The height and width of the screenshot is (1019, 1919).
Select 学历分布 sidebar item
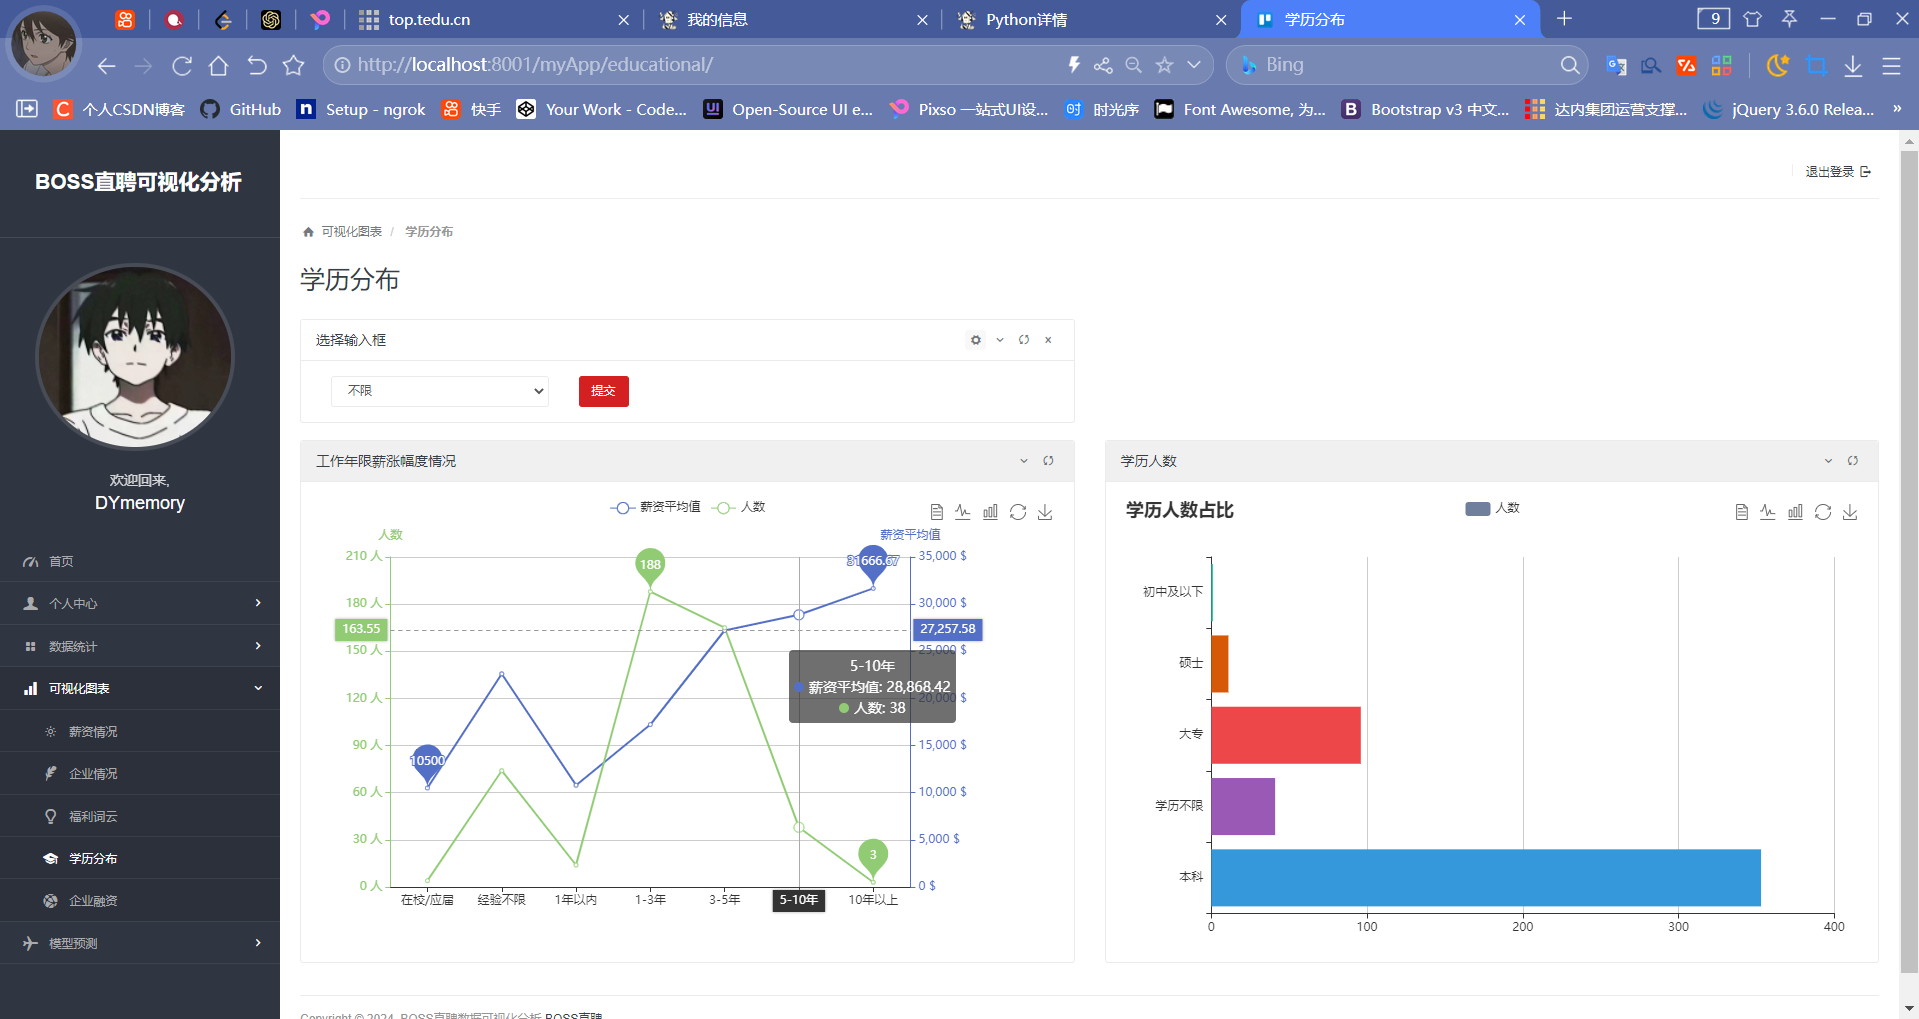click(x=140, y=859)
